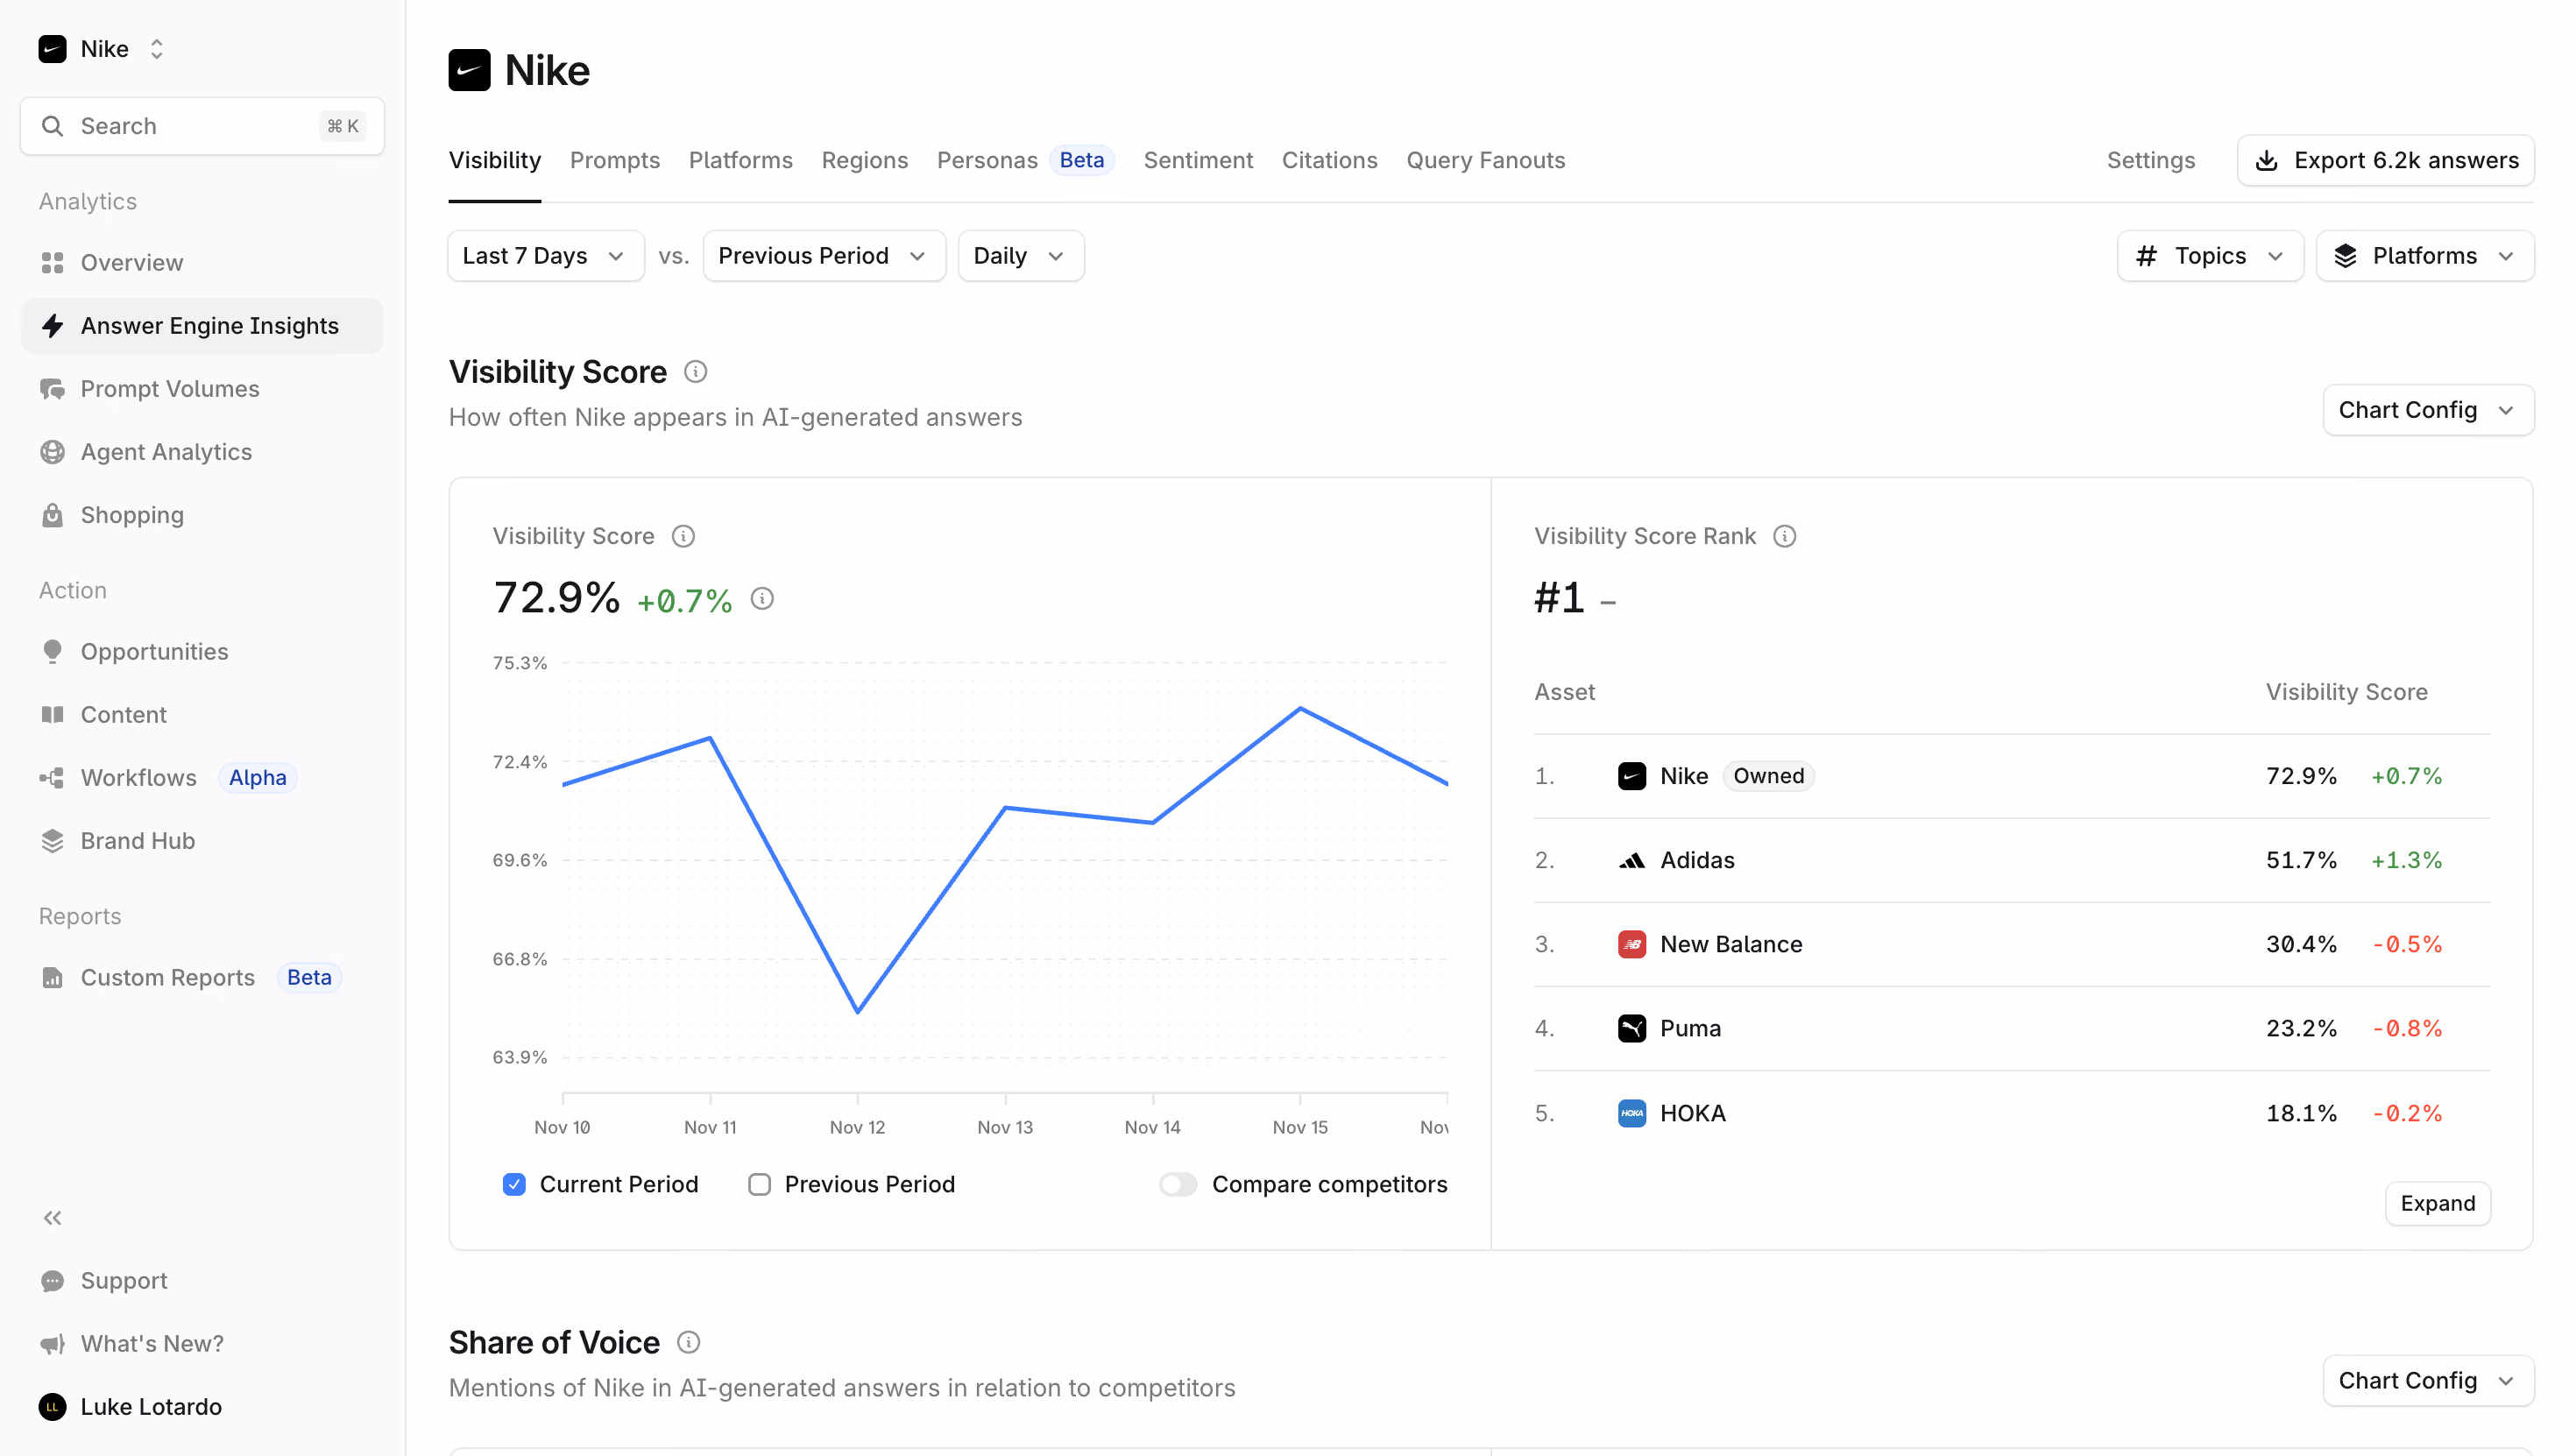Image resolution: width=2576 pixels, height=1456 pixels.
Task: Click the Content book icon
Action: (x=52, y=715)
